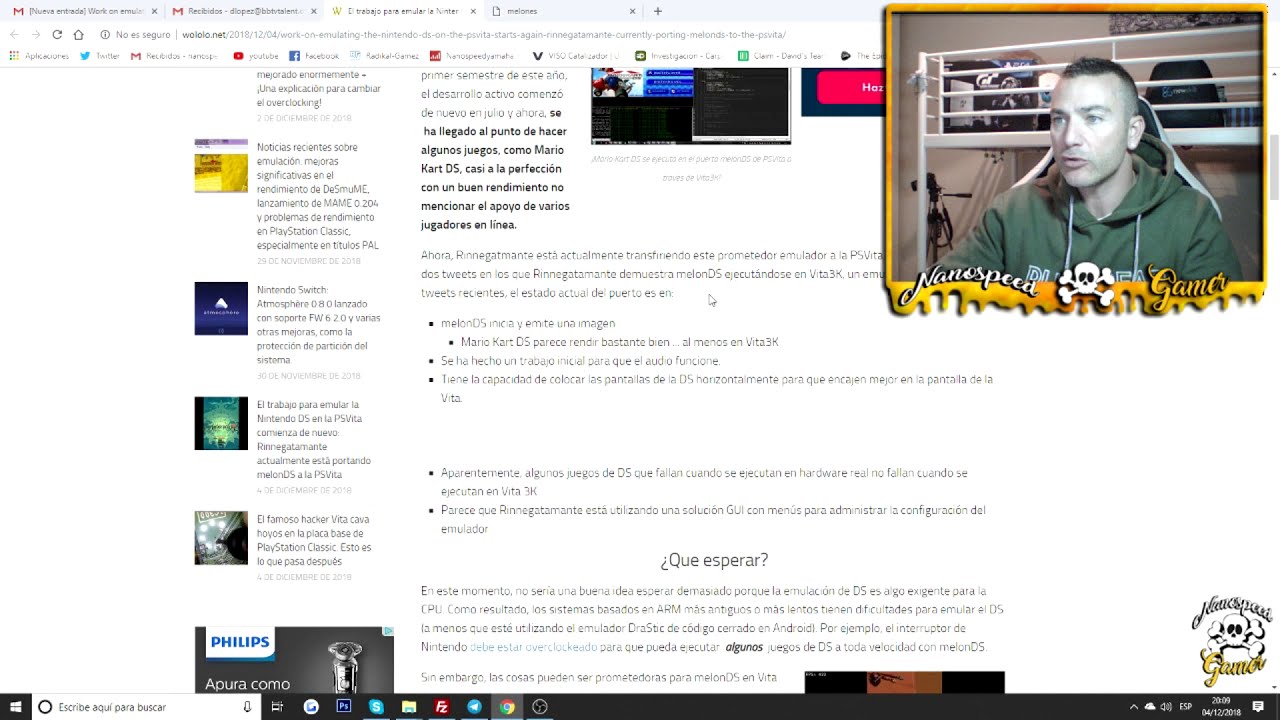The width and height of the screenshot is (1280, 720).
Task: Open FileZilla from the taskbar
Action: pyautogui.click(x=441, y=707)
